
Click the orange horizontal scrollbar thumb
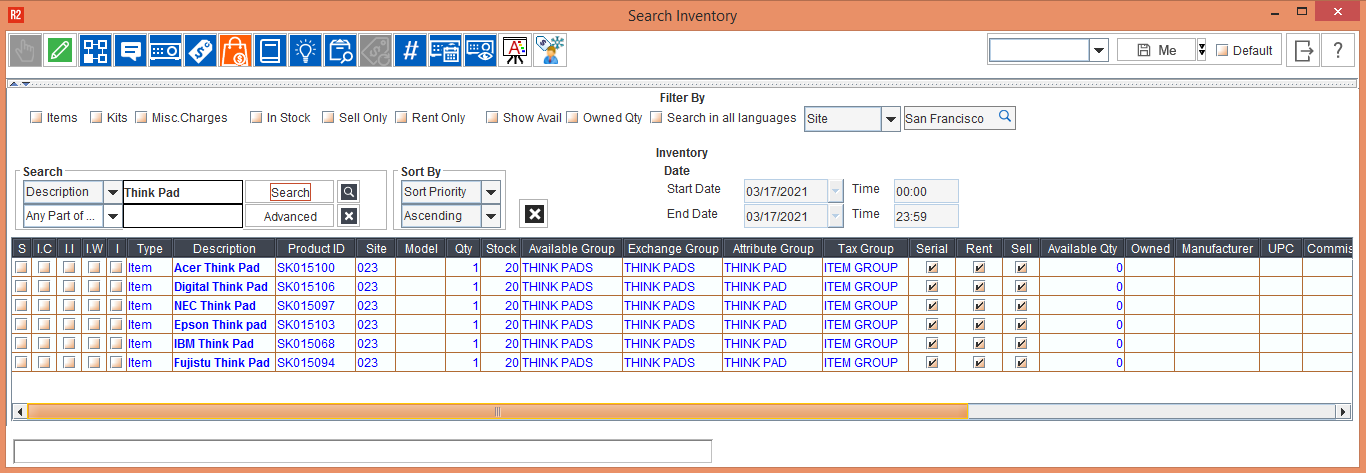click(x=497, y=411)
